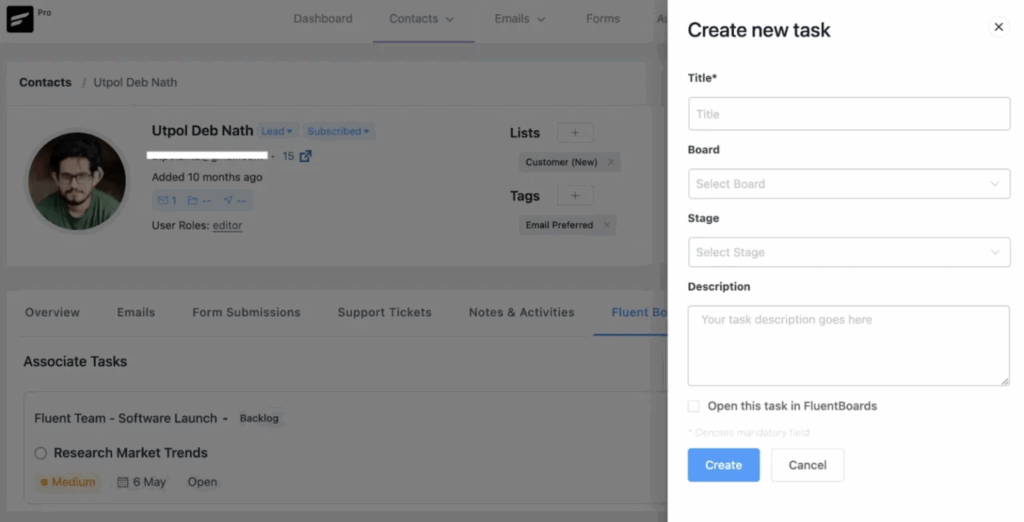This screenshot has width=1024, height=522.
Task: Open the Select Board dropdown
Action: click(x=848, y=184)
